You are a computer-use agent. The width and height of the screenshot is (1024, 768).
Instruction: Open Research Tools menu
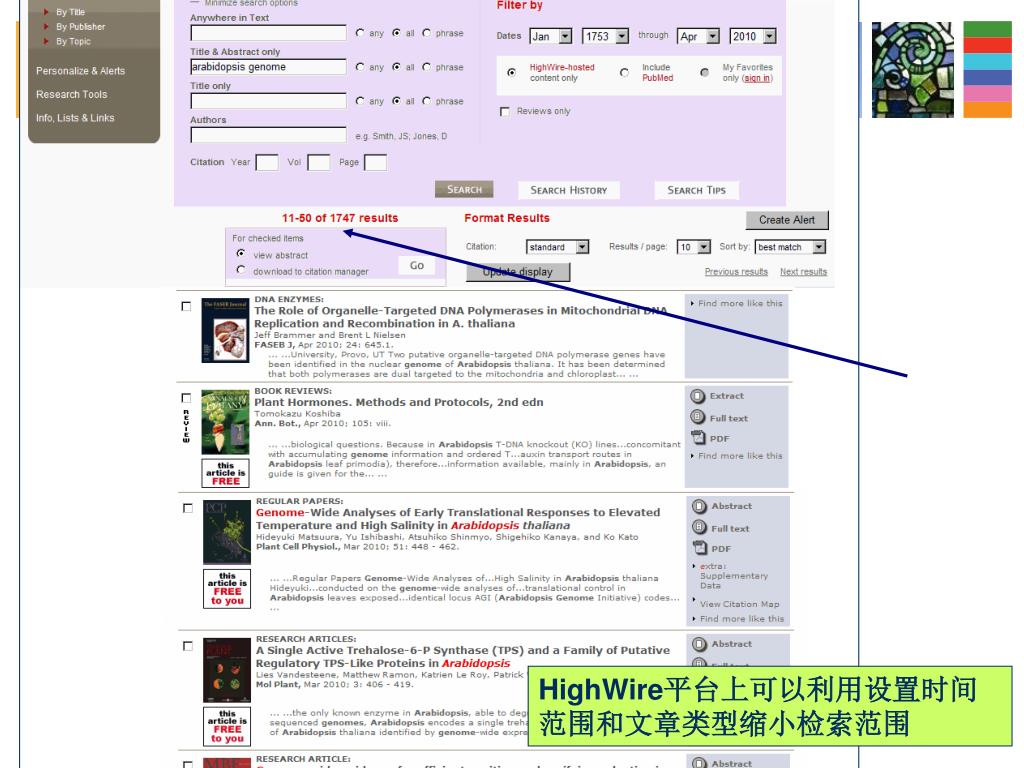(72, 94)
